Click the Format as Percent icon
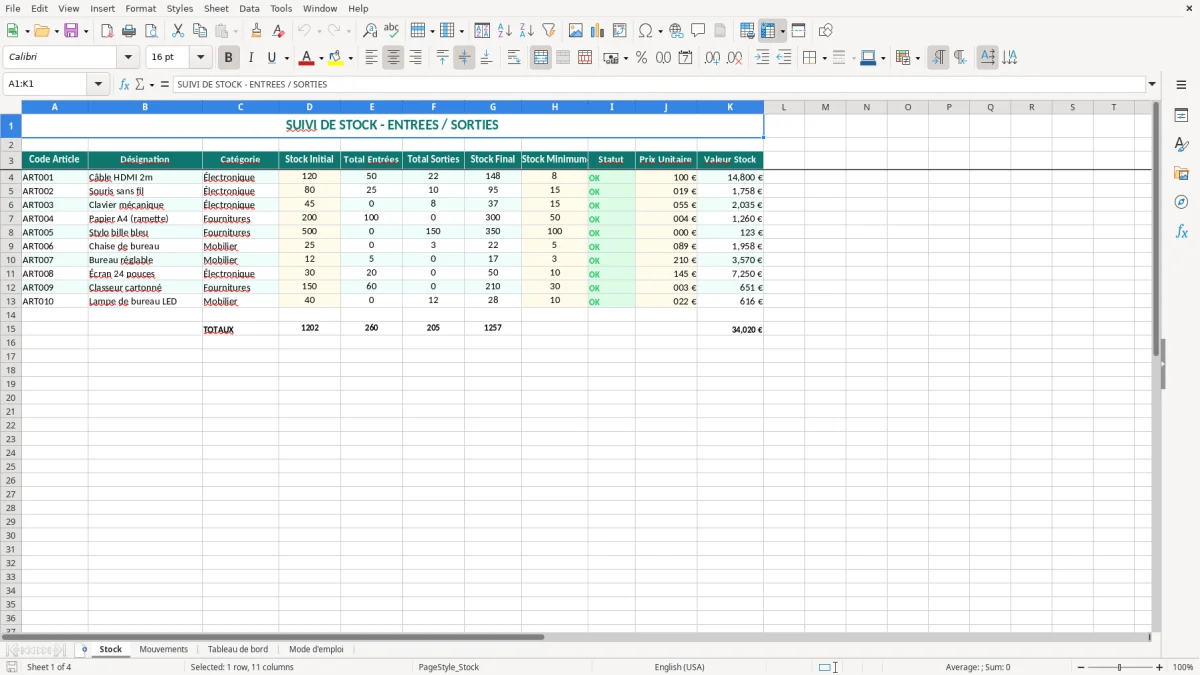Image resolution: width=1200 pixels, height=675 pixels. coord(642,58)
